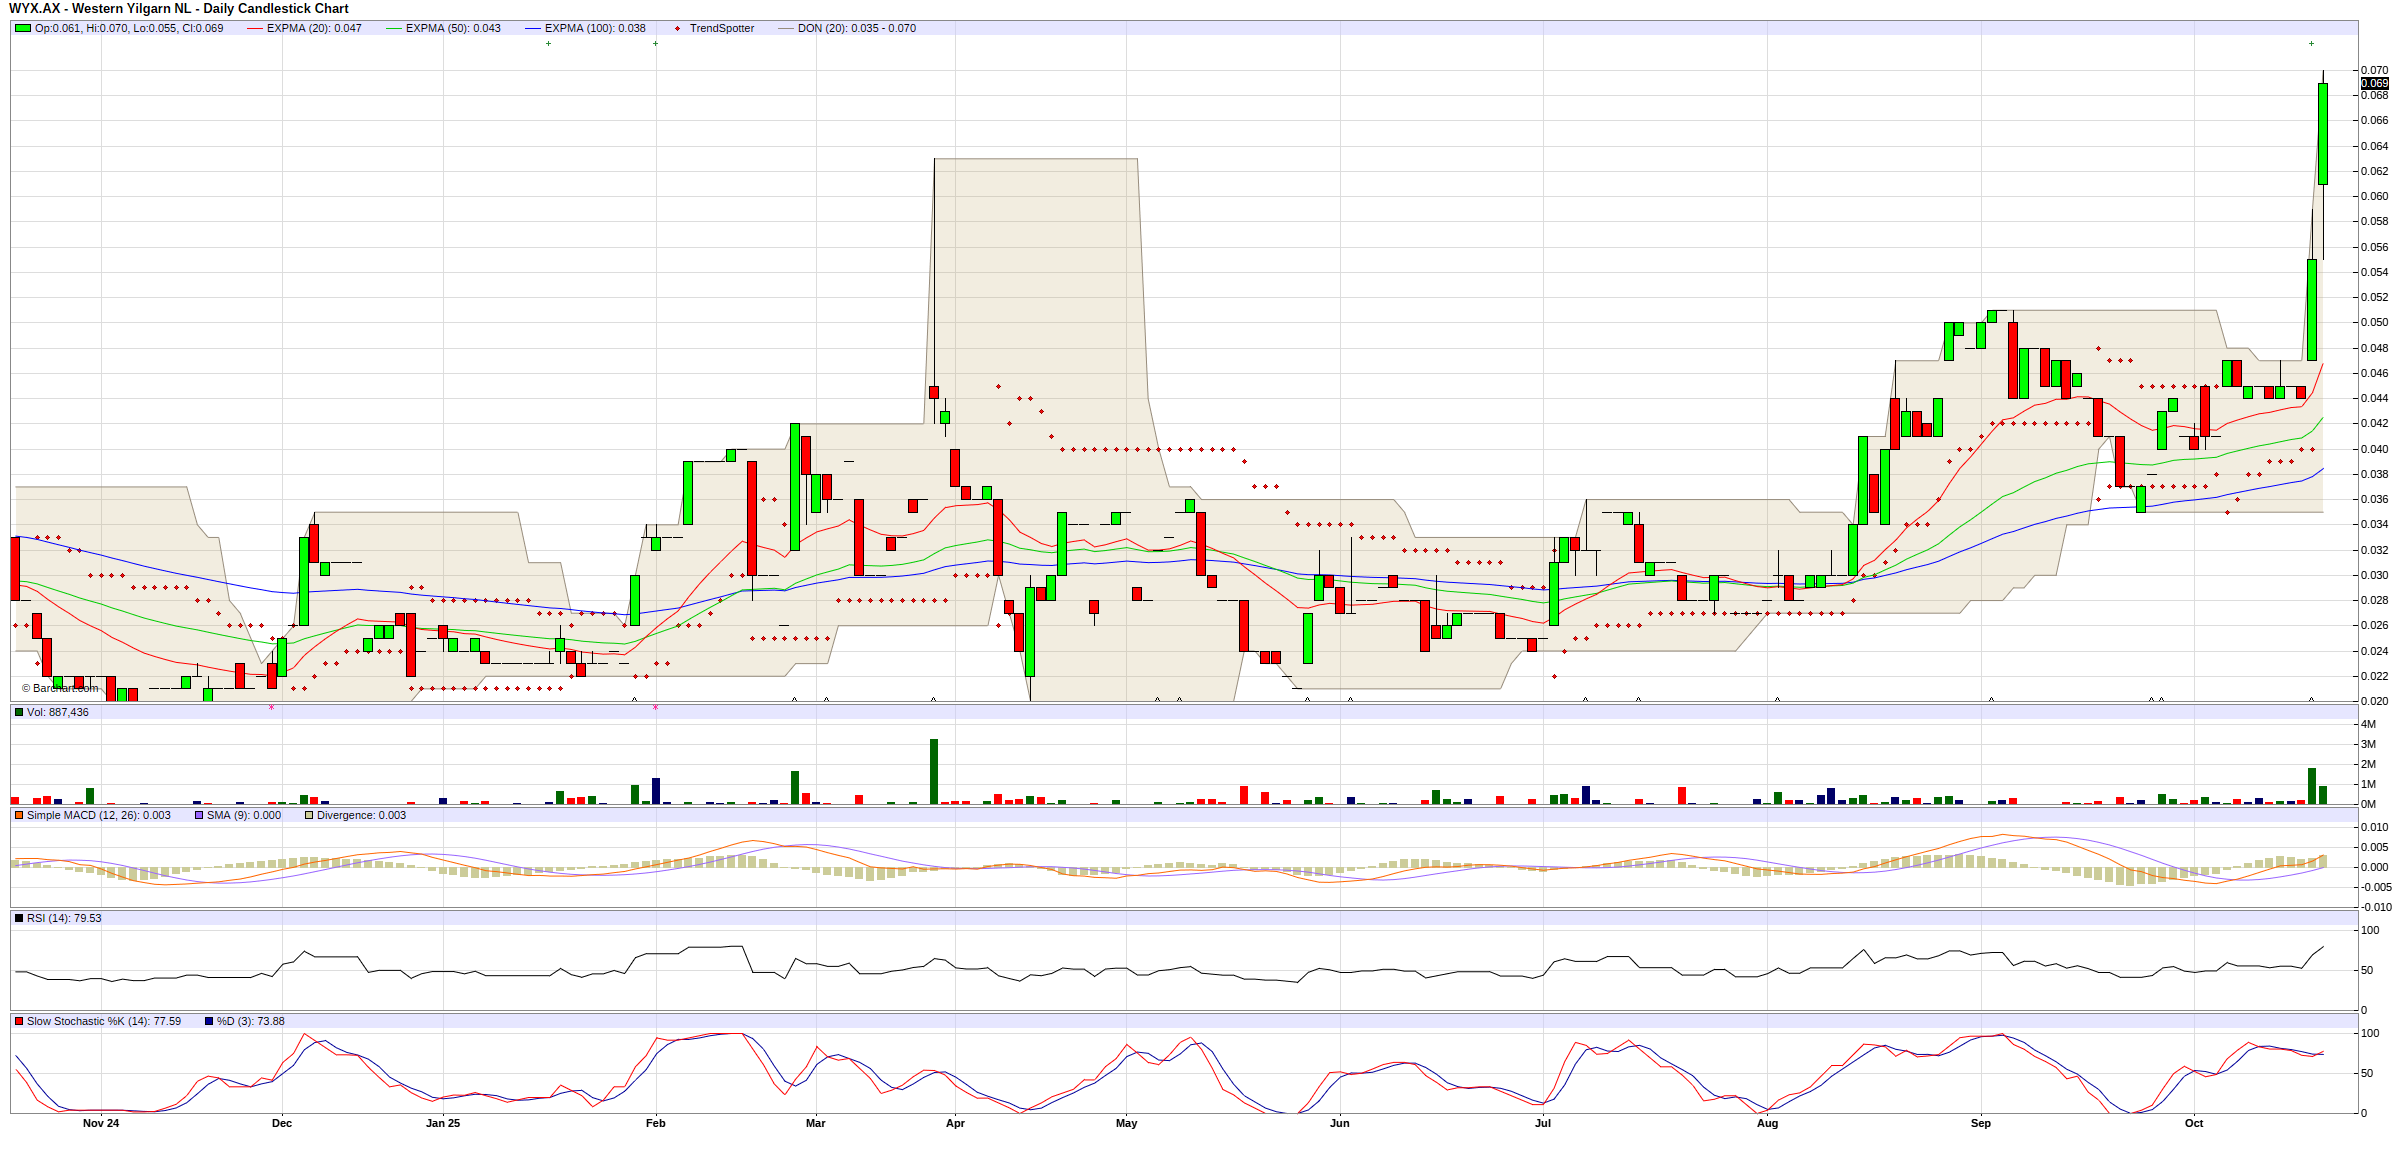The width and height of the screenshot is (2400, 1154).
Task: Click the chart title WYX.AX Western Yilgarn
Action: (178, 8)
